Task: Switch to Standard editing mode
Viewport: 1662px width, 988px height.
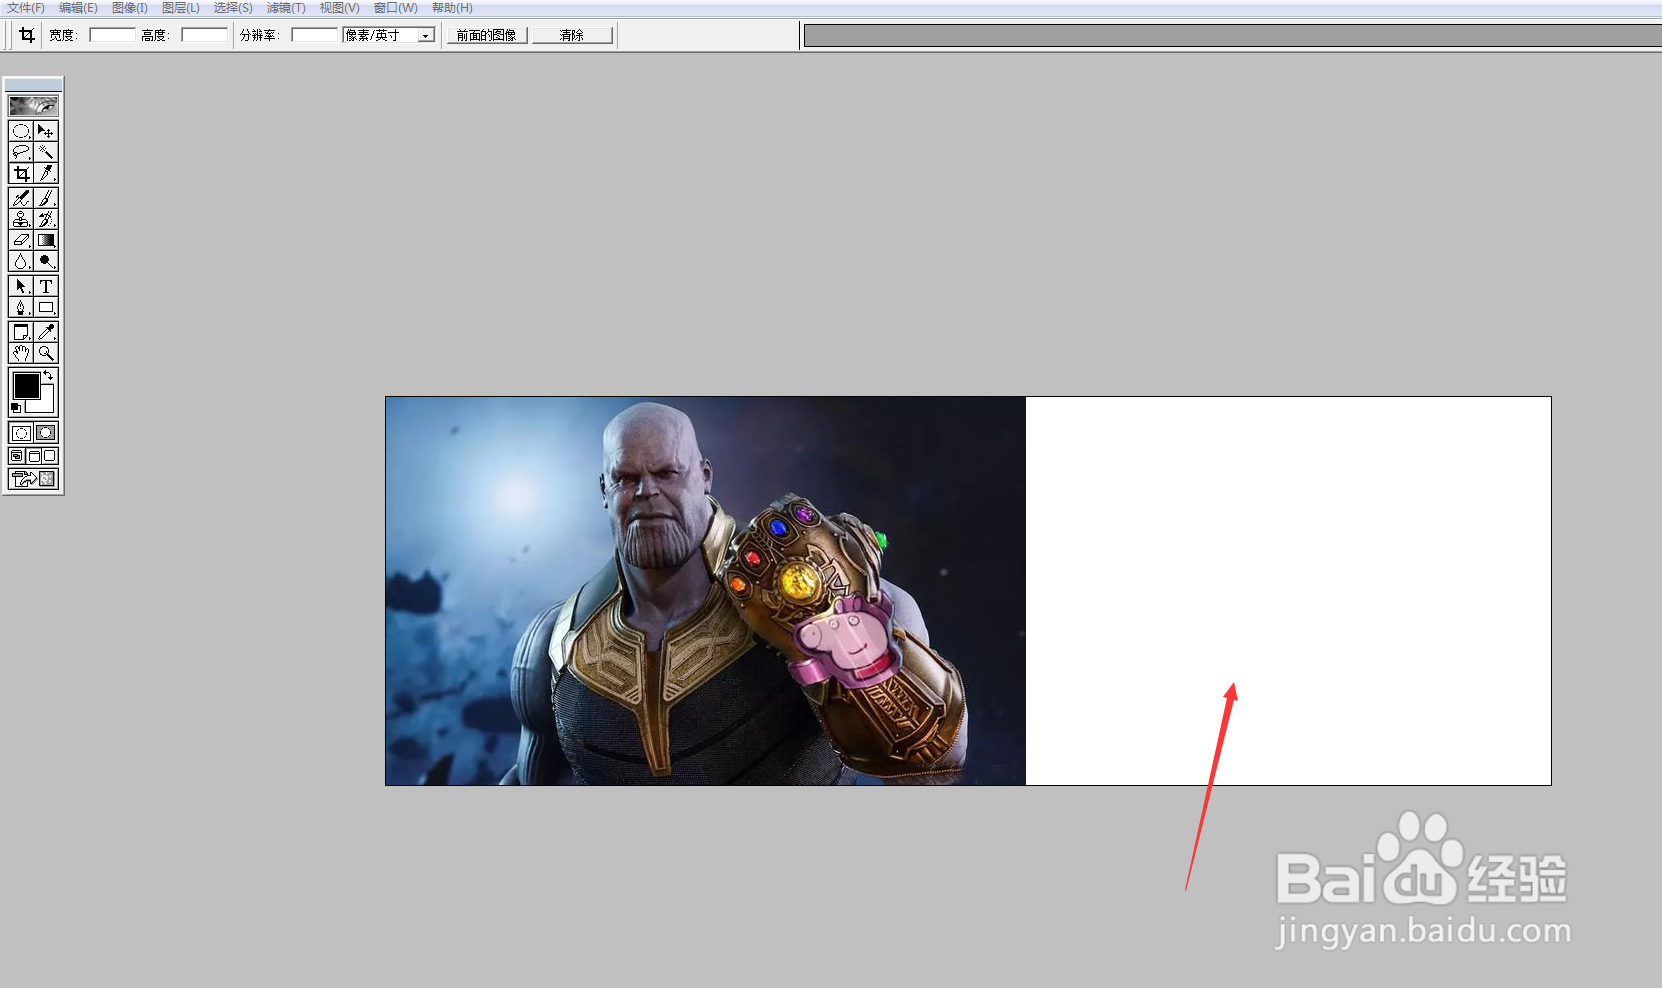Action: click(x=21, y=433)
